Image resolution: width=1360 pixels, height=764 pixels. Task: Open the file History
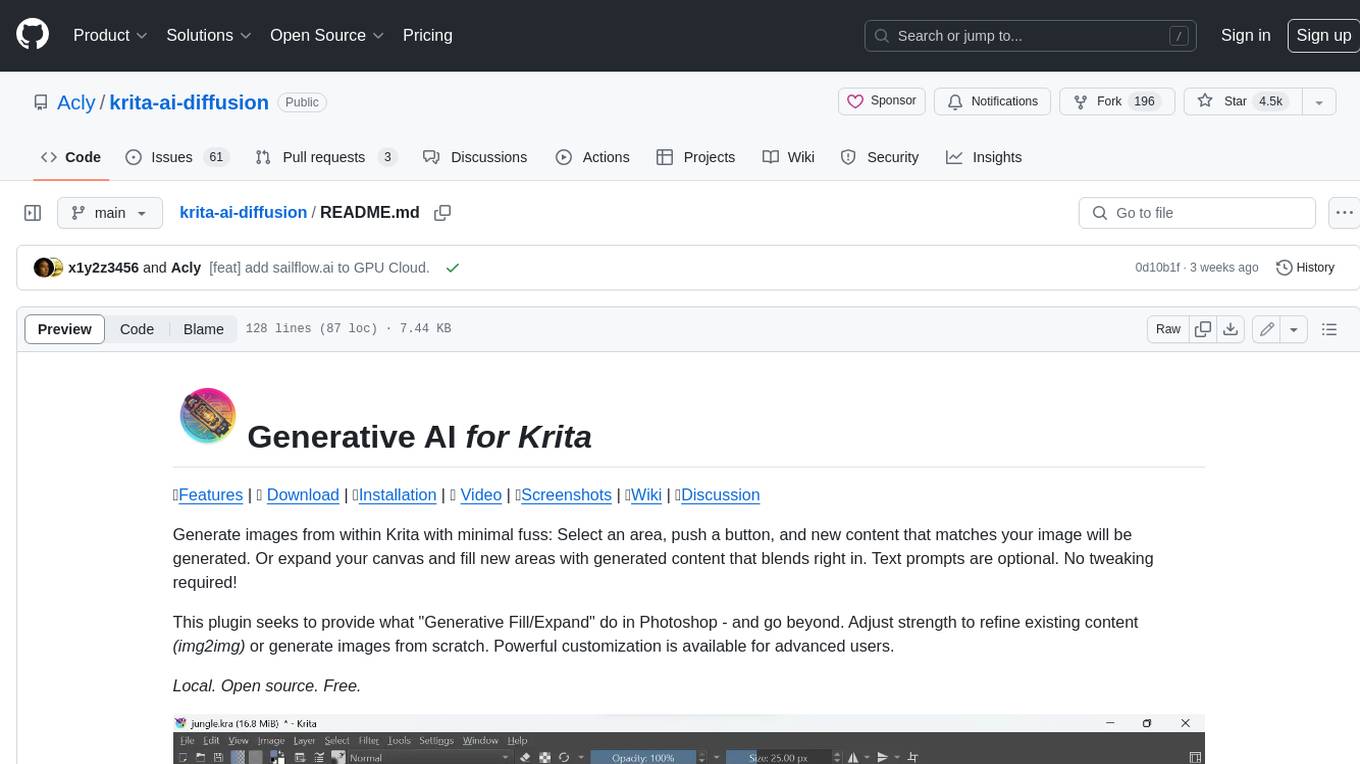click(x=1306, y=267)
